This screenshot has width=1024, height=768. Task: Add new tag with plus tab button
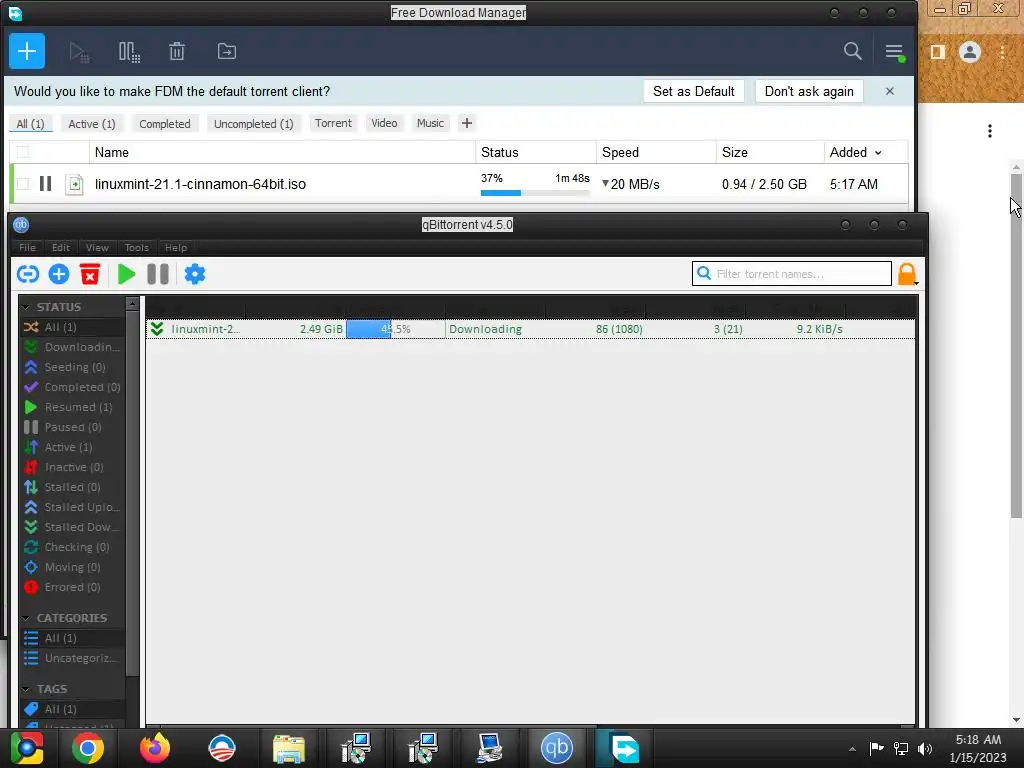(466, 123)
